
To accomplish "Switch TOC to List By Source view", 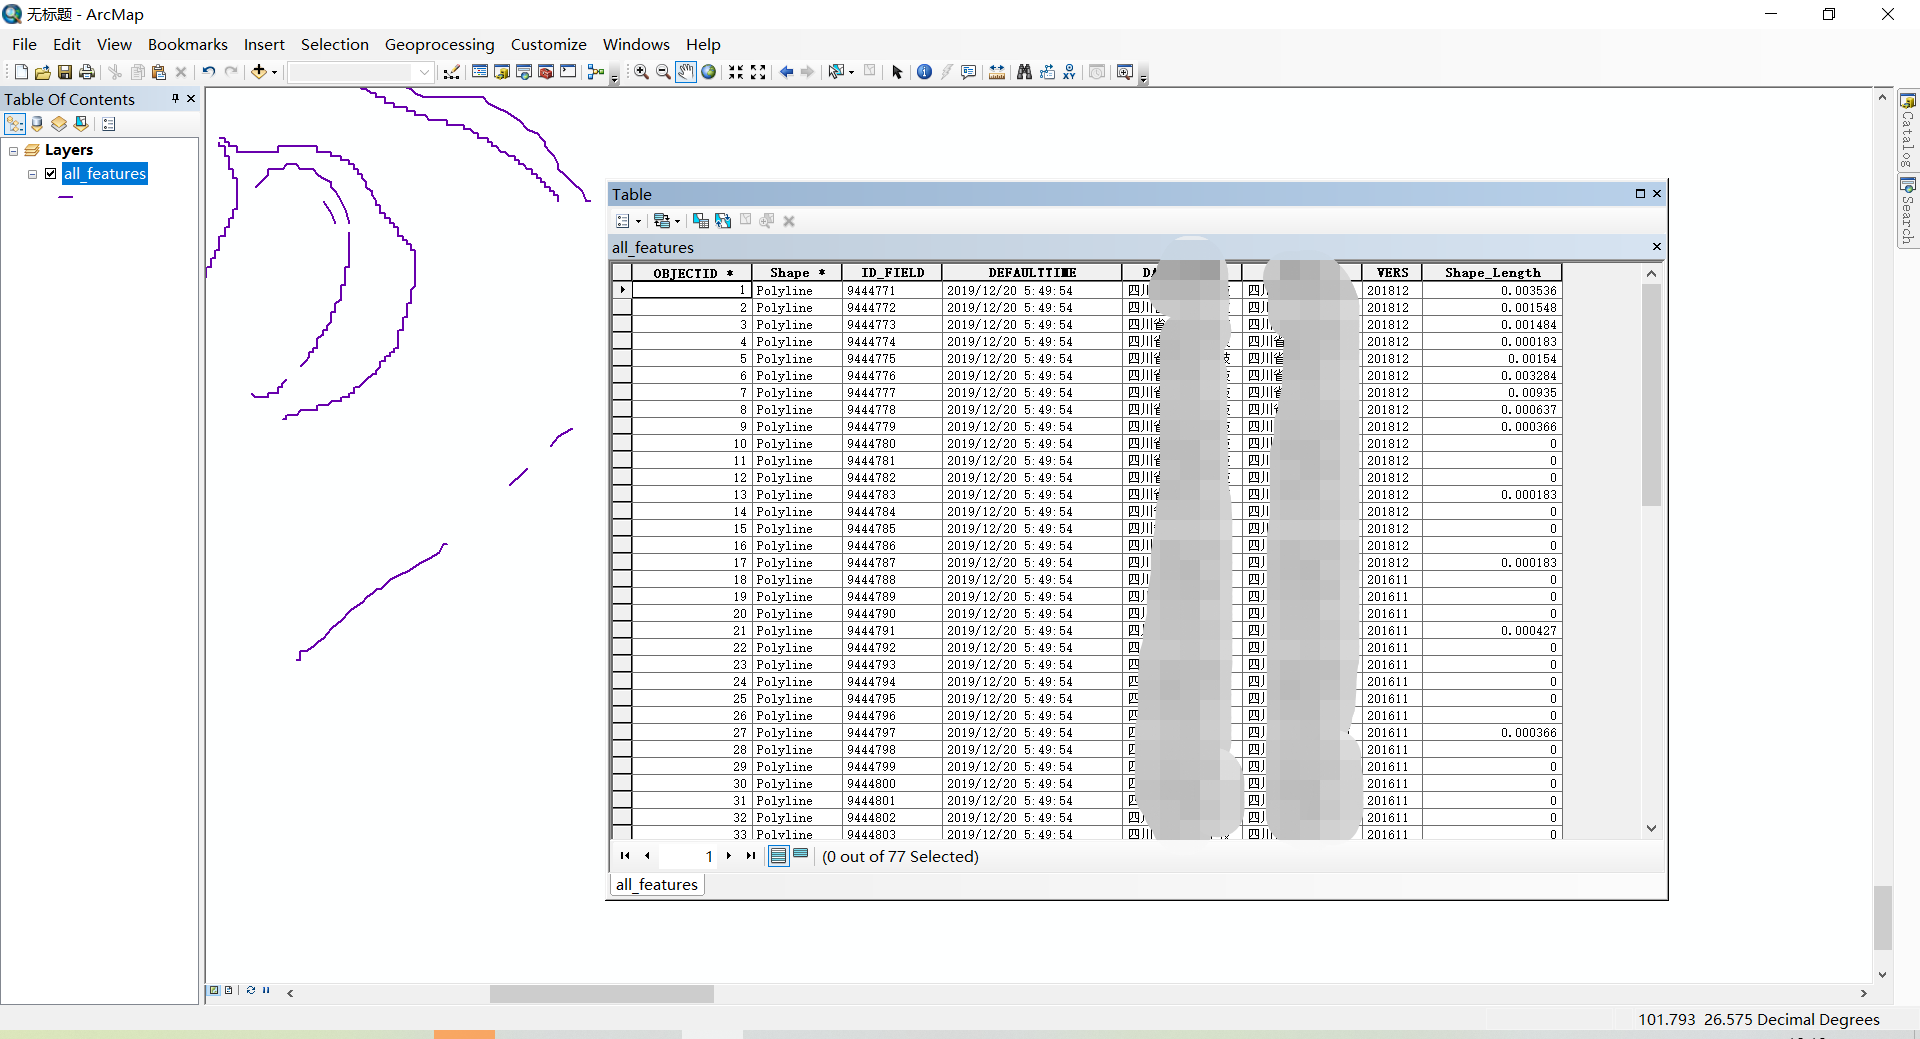I will tap(36, 123).
